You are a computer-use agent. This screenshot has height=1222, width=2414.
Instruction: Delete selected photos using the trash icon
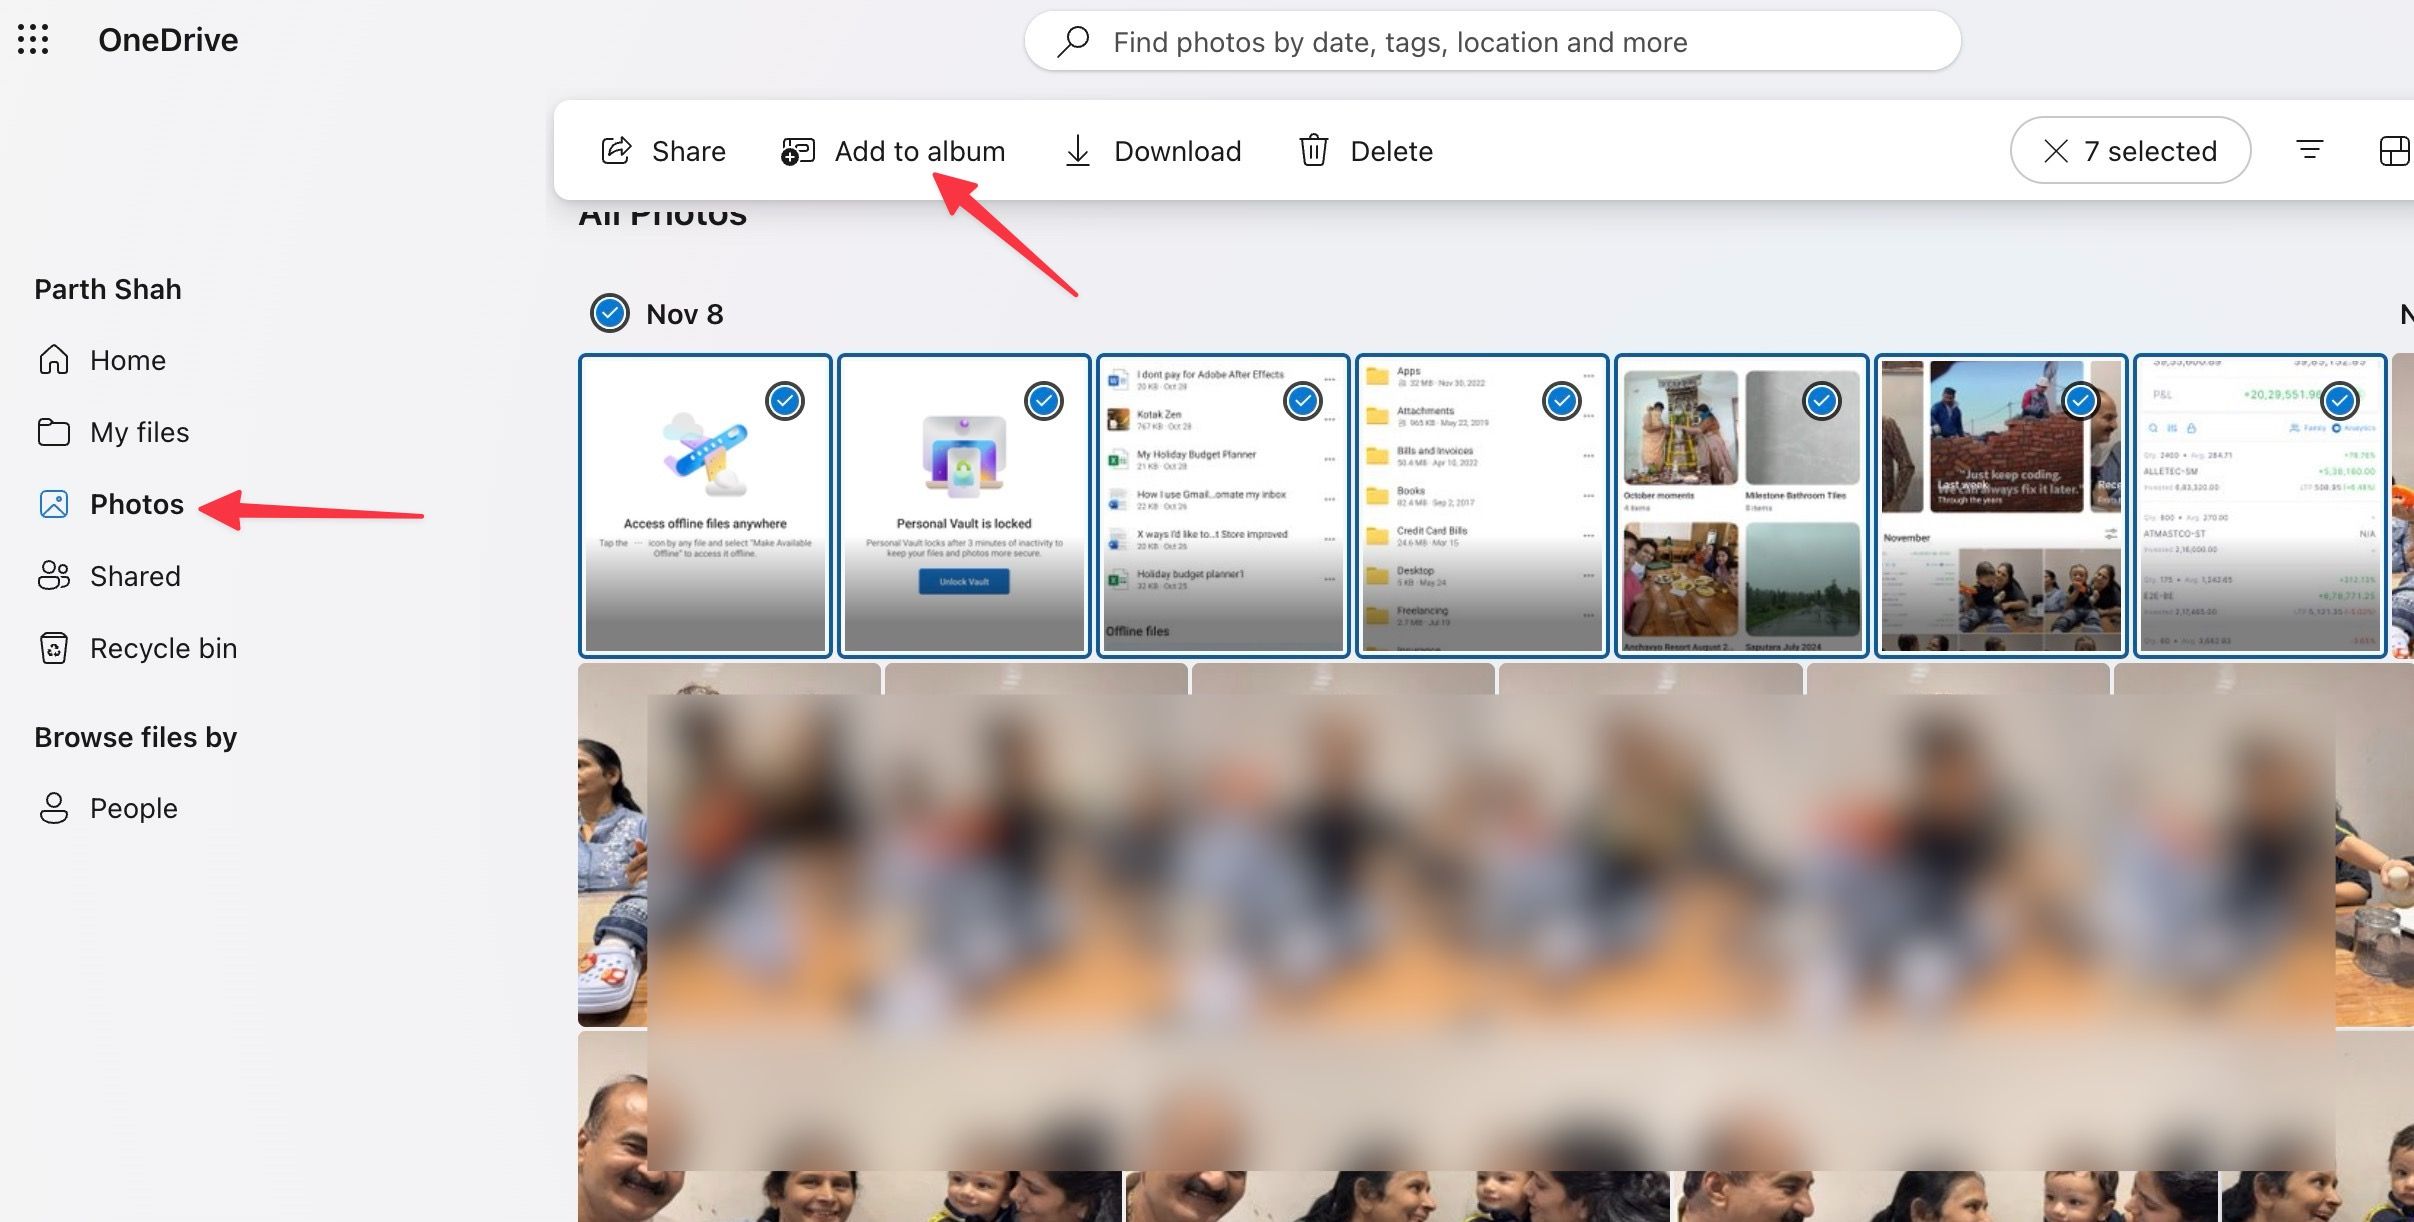click(x=1366, y=151)
